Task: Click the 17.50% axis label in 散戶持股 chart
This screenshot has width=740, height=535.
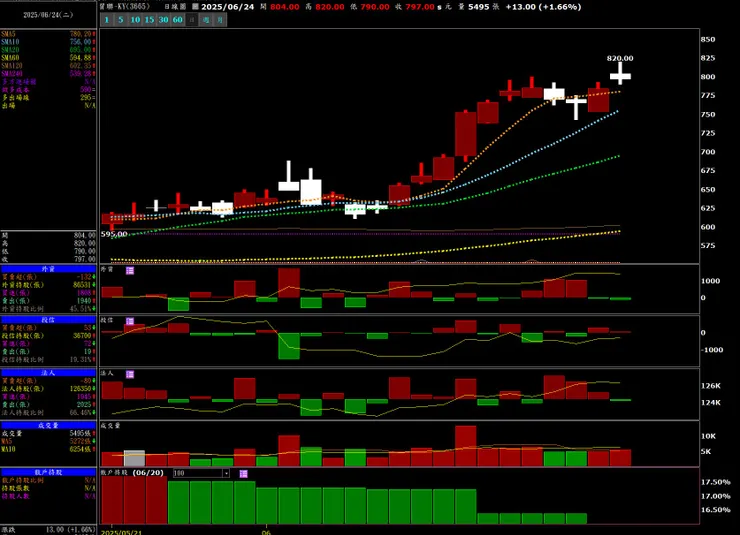Action: coord(715,482)
